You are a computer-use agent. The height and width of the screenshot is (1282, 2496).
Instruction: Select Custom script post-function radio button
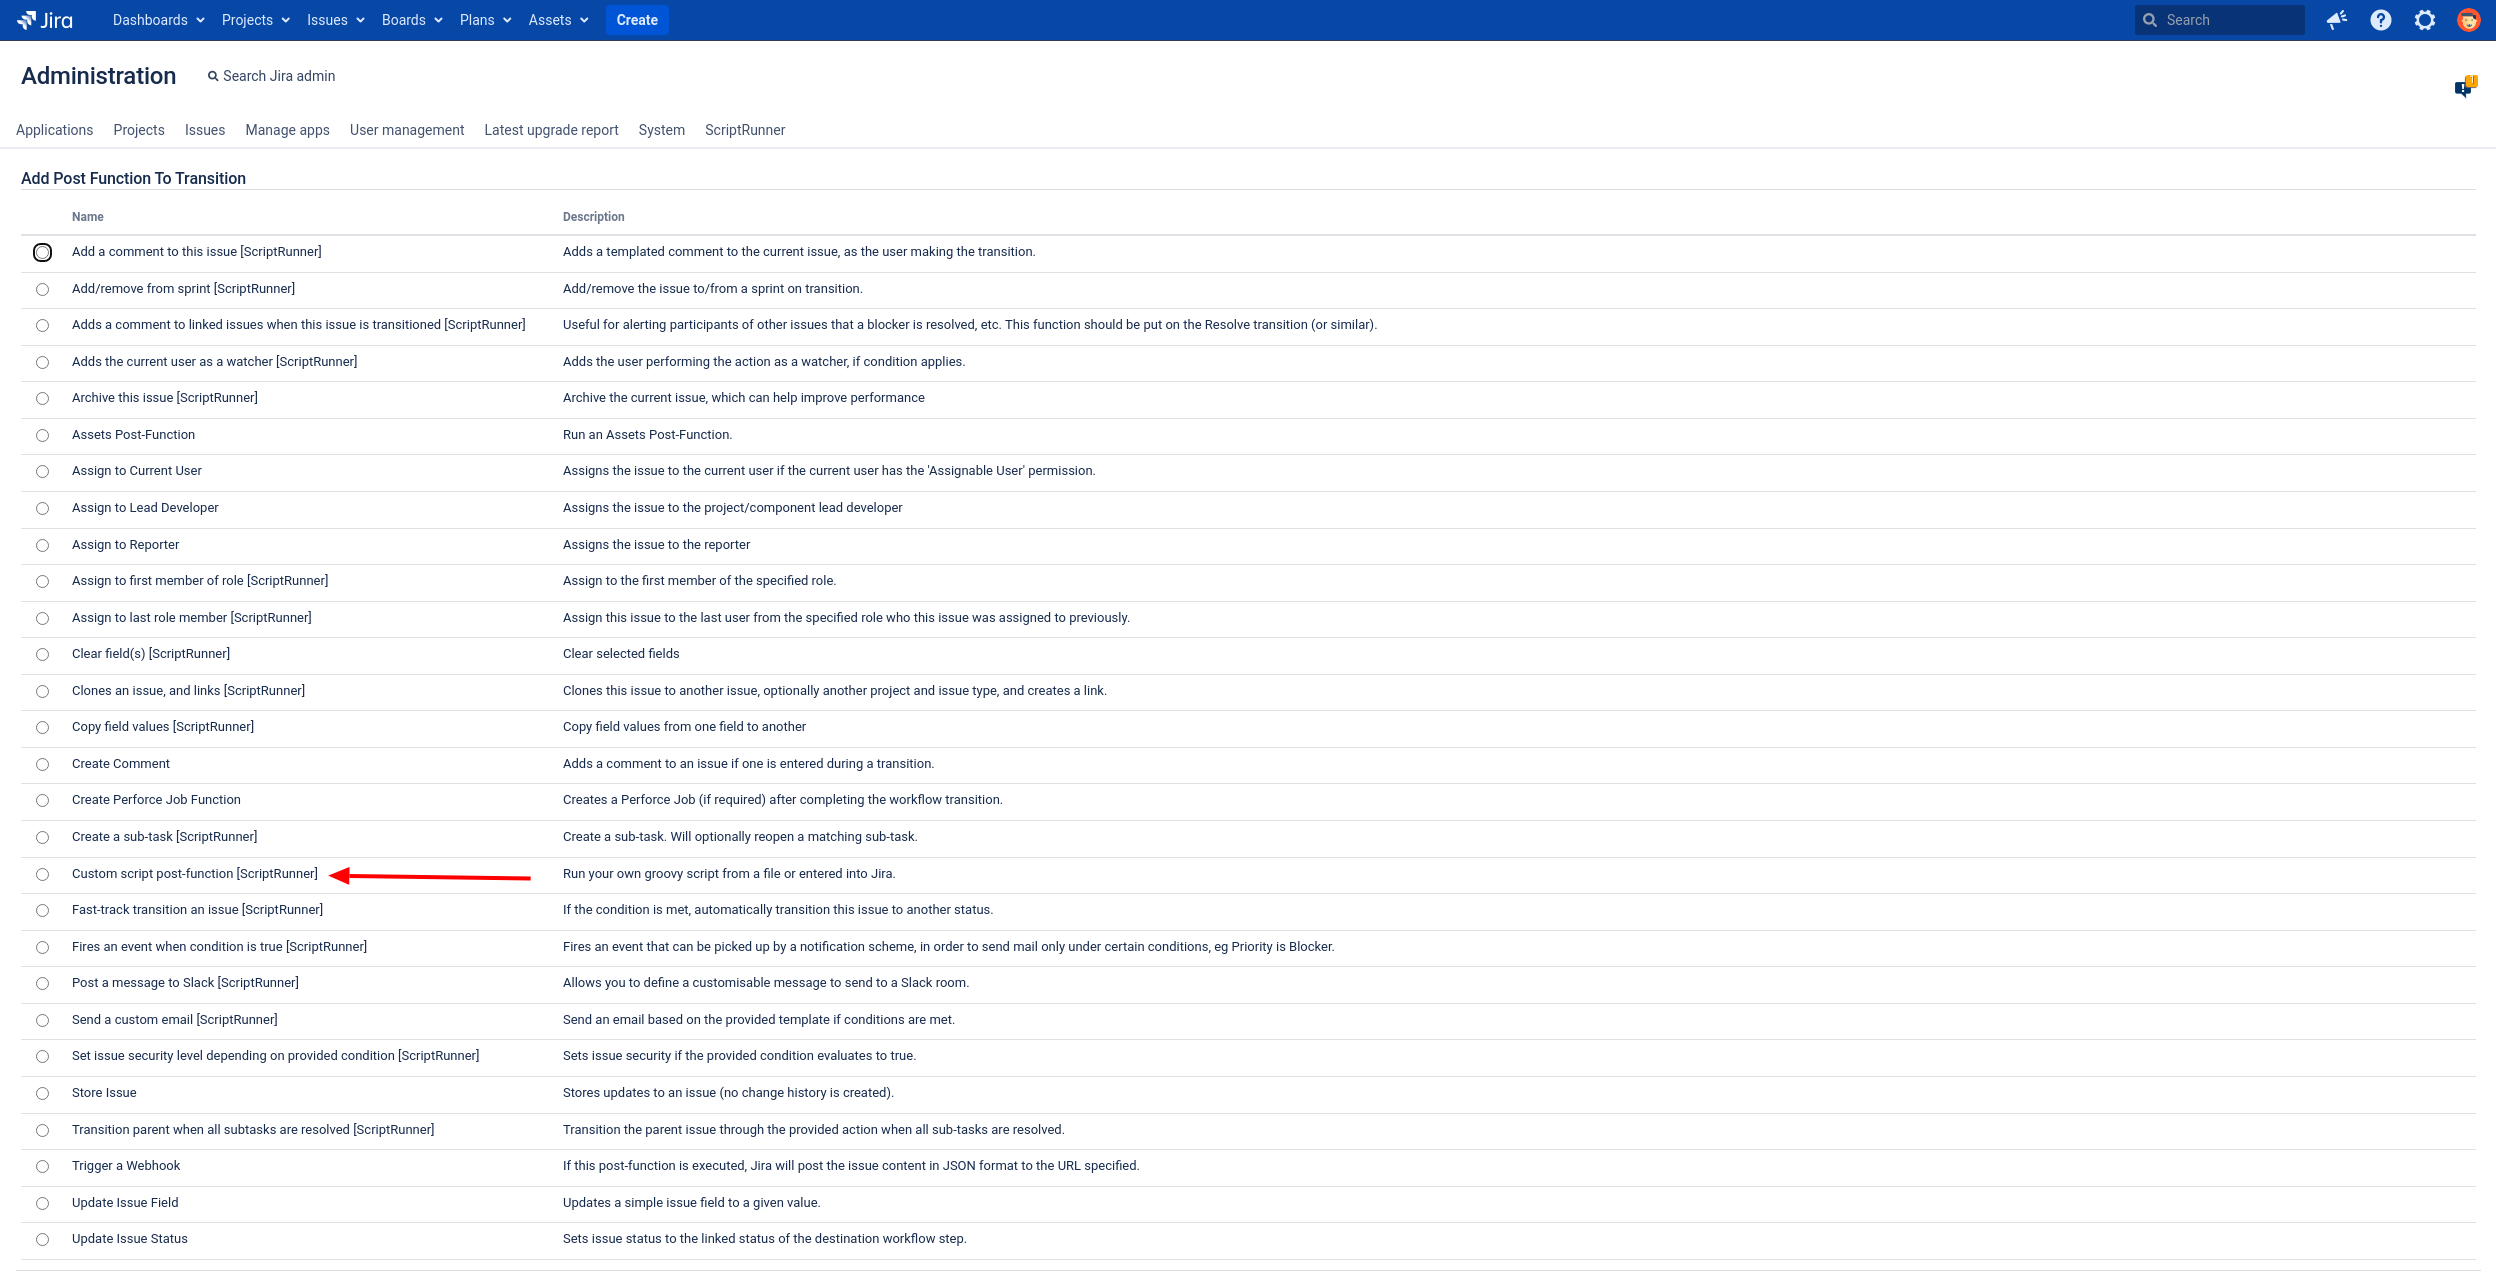(x=42, y=875)
